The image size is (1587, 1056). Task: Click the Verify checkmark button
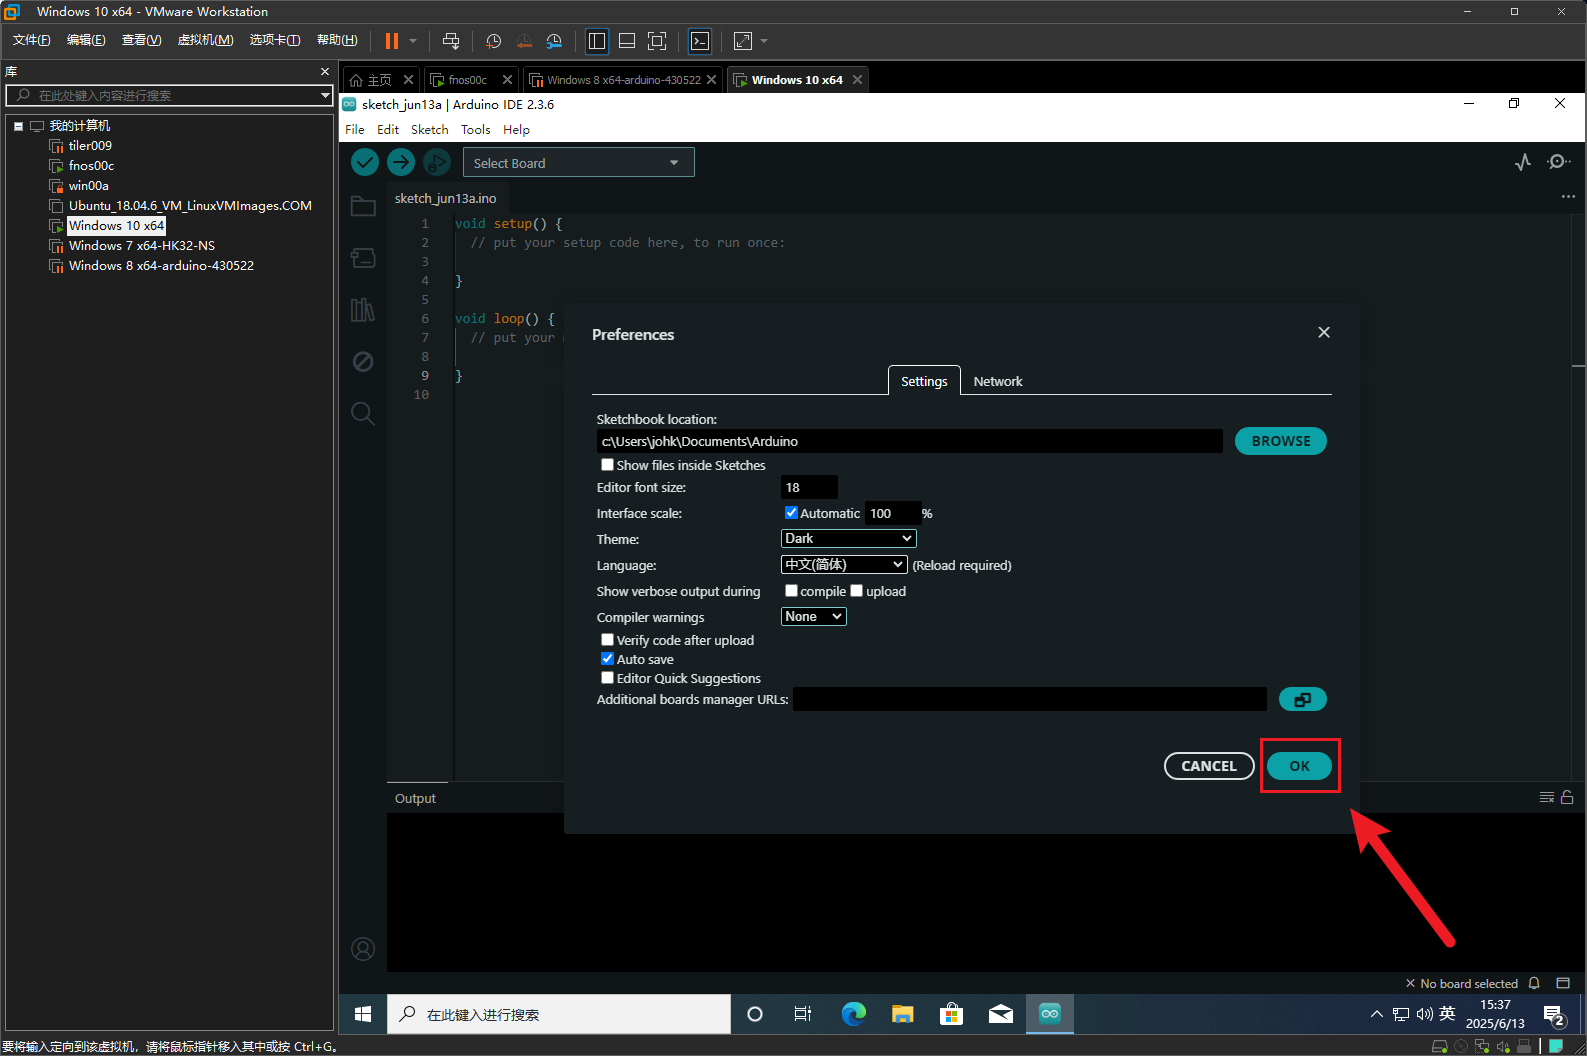365,162
